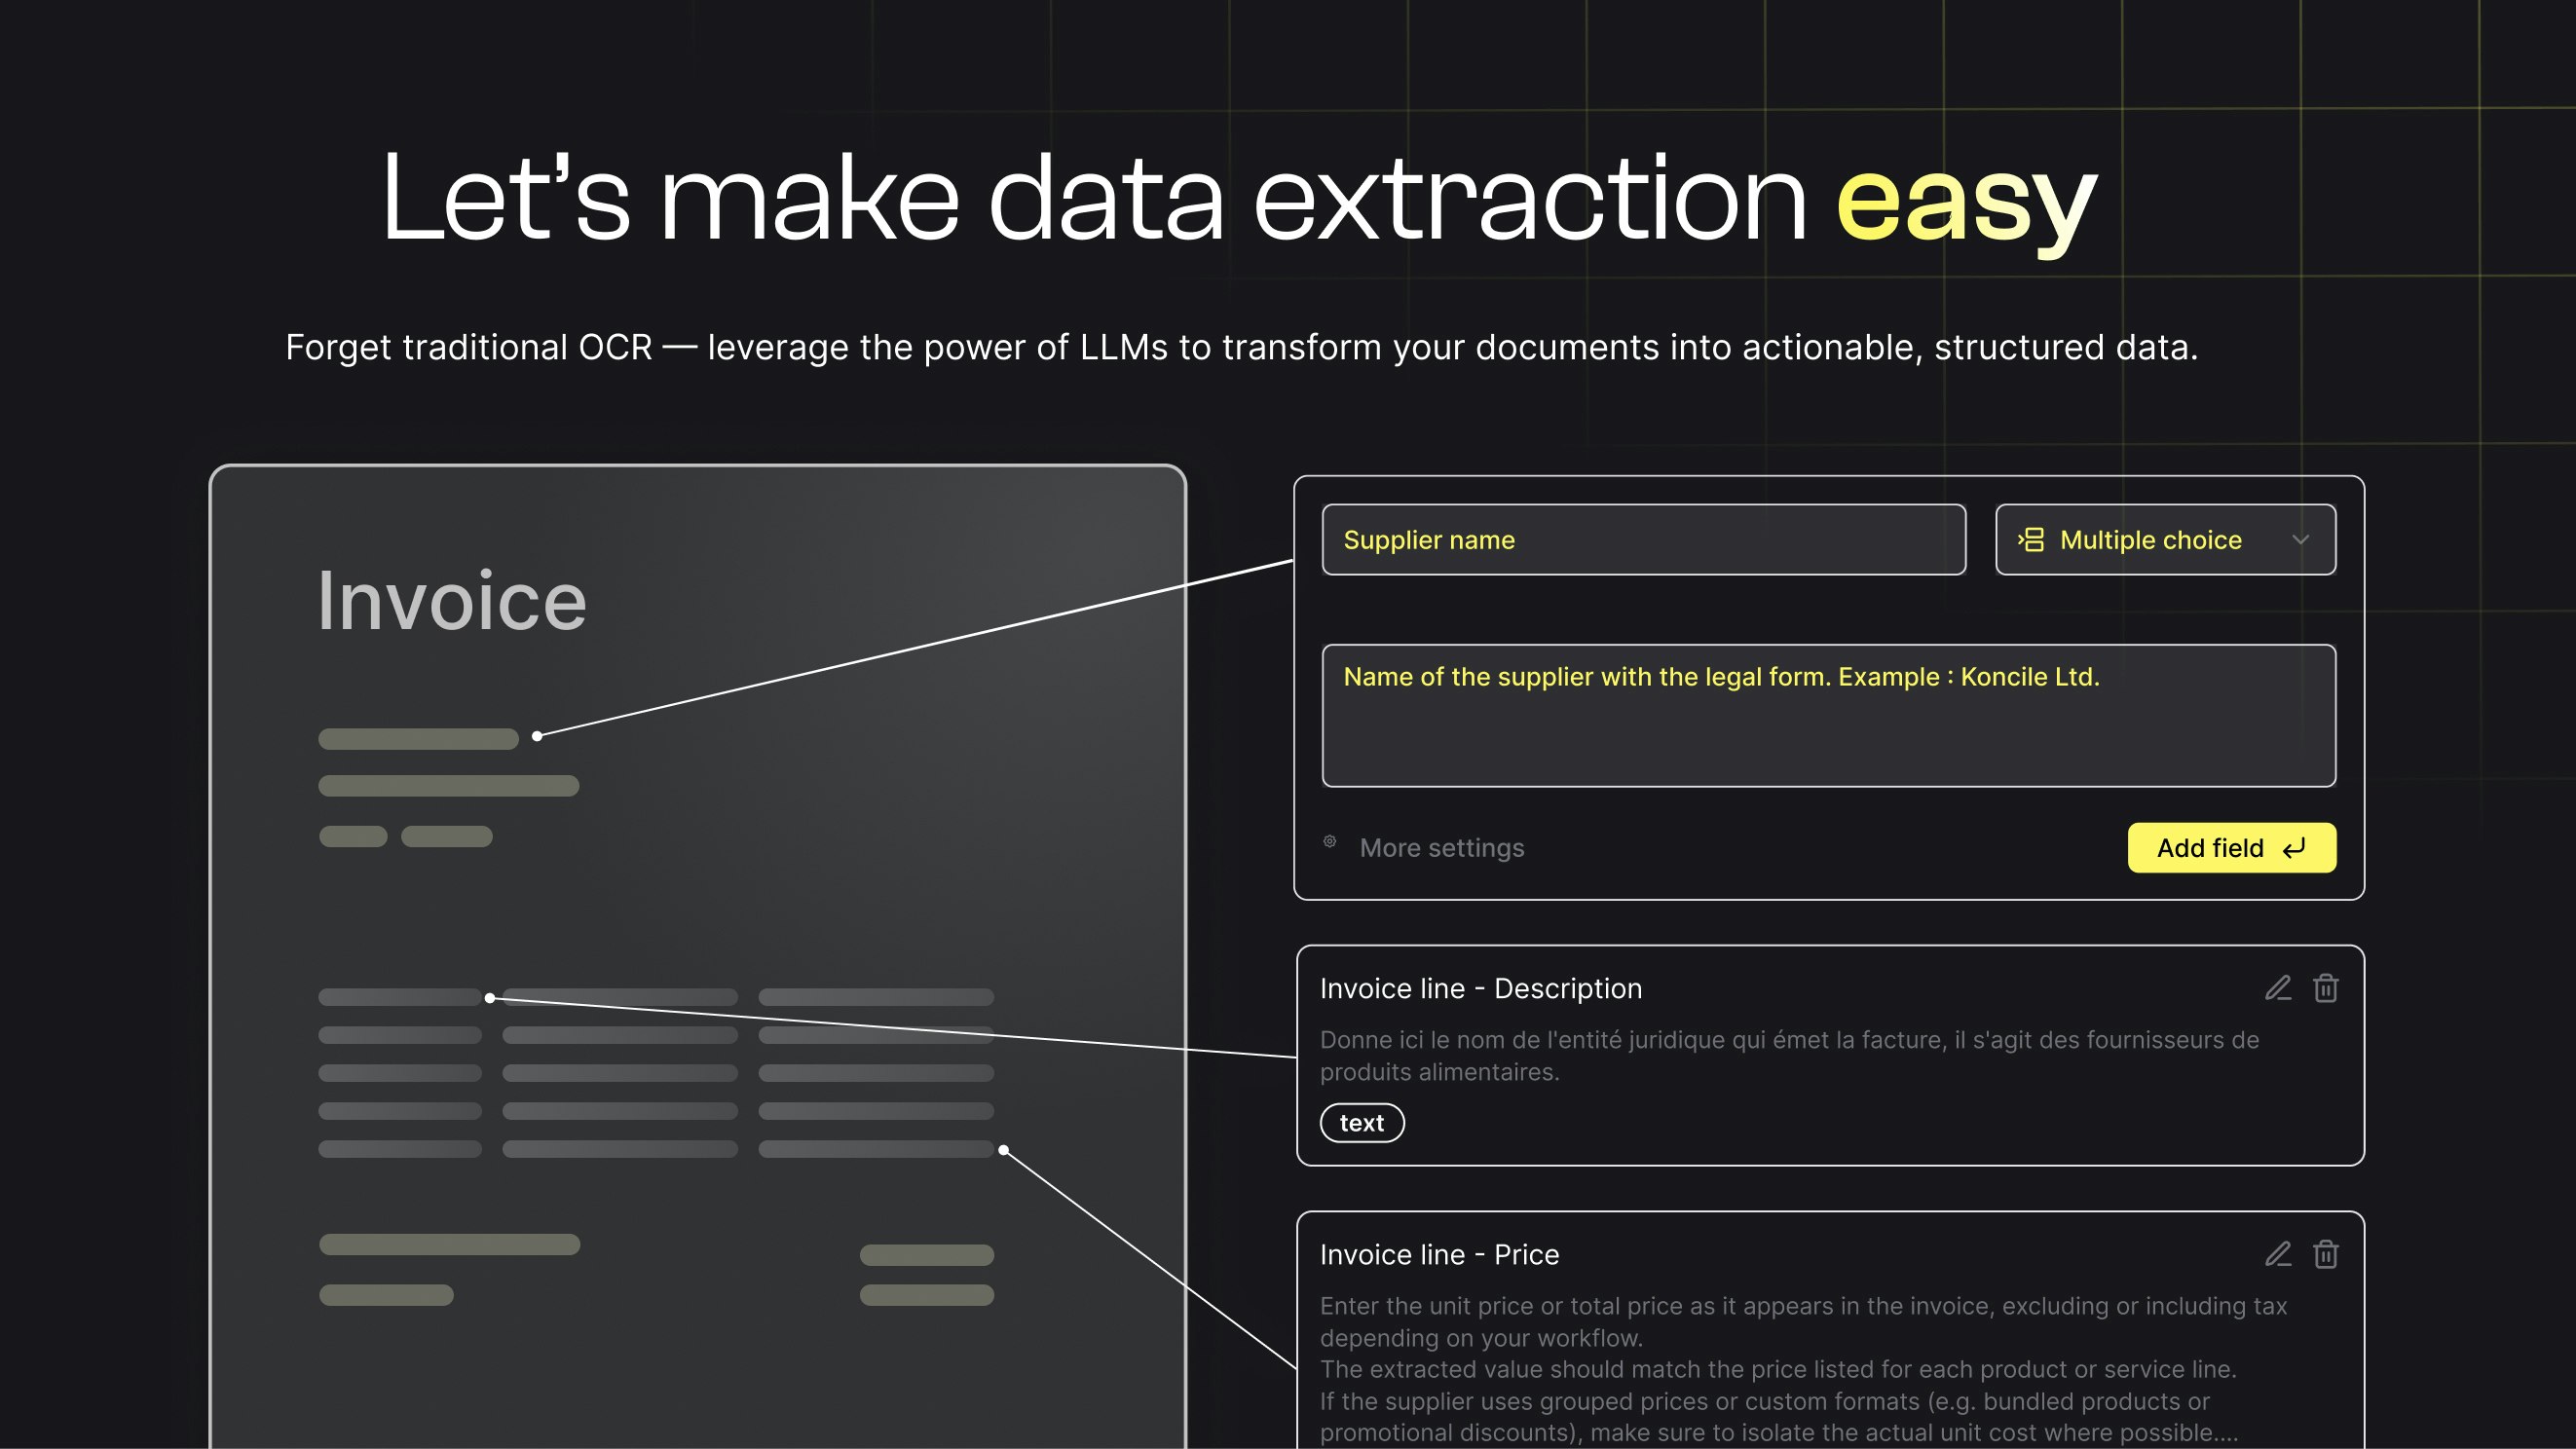Delete the Invoice line - Description field
Image resolution: width=2576 pixels, height=1449 pixels.
[x=2325, y=988]
